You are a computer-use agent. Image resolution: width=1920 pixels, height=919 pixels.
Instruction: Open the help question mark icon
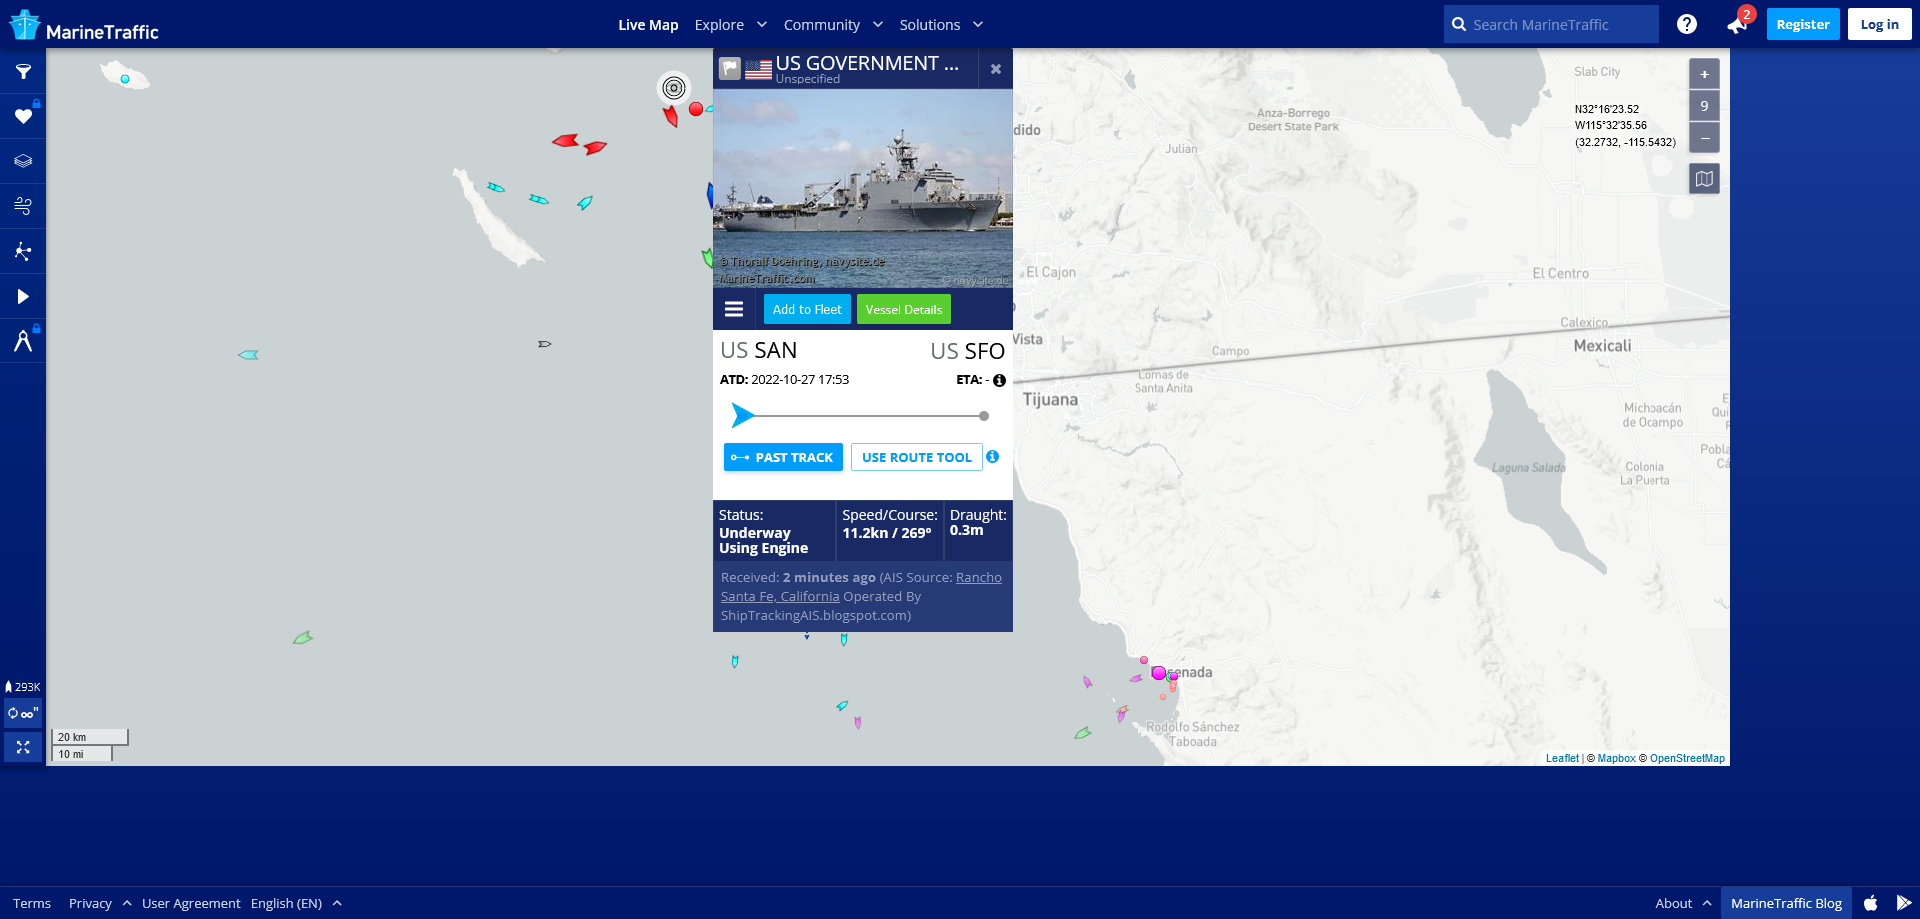[x=1687, y=24]
